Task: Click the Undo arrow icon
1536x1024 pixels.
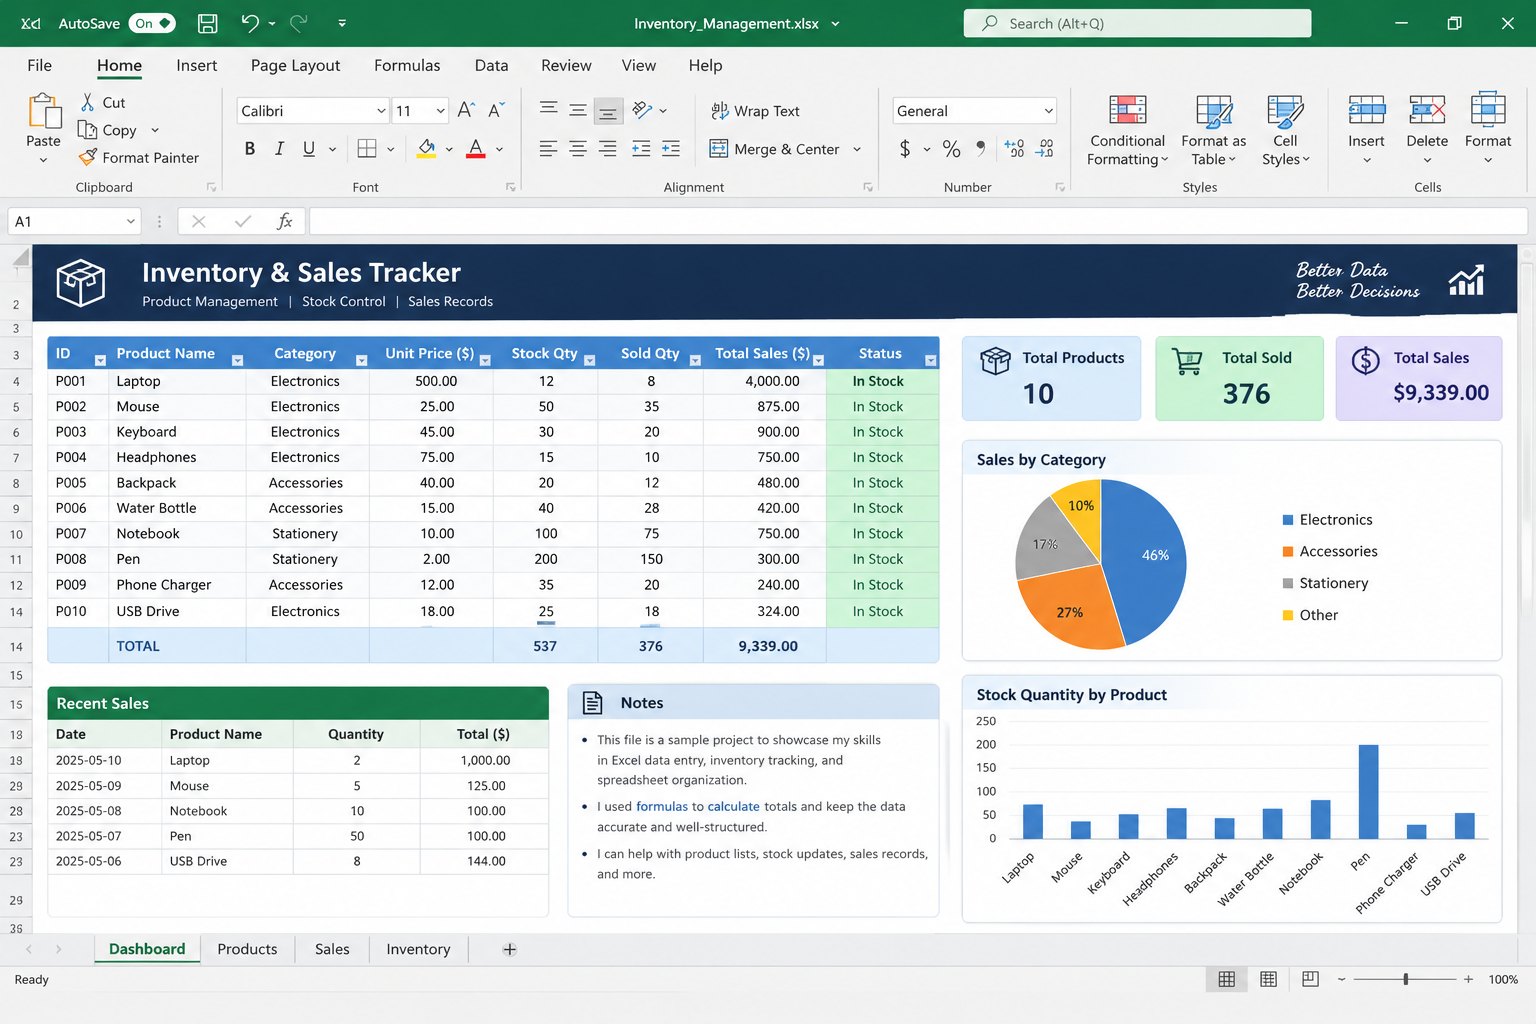Action: (x=250, y=23)
